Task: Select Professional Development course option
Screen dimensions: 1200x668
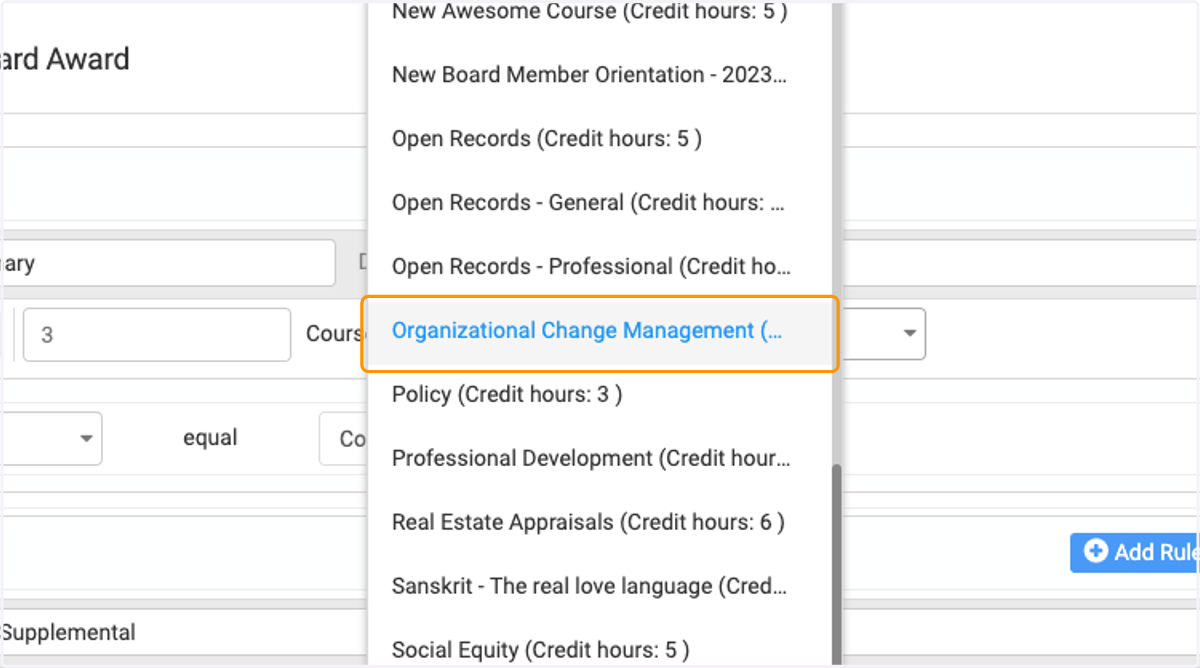Action: (x=599, y=459)
